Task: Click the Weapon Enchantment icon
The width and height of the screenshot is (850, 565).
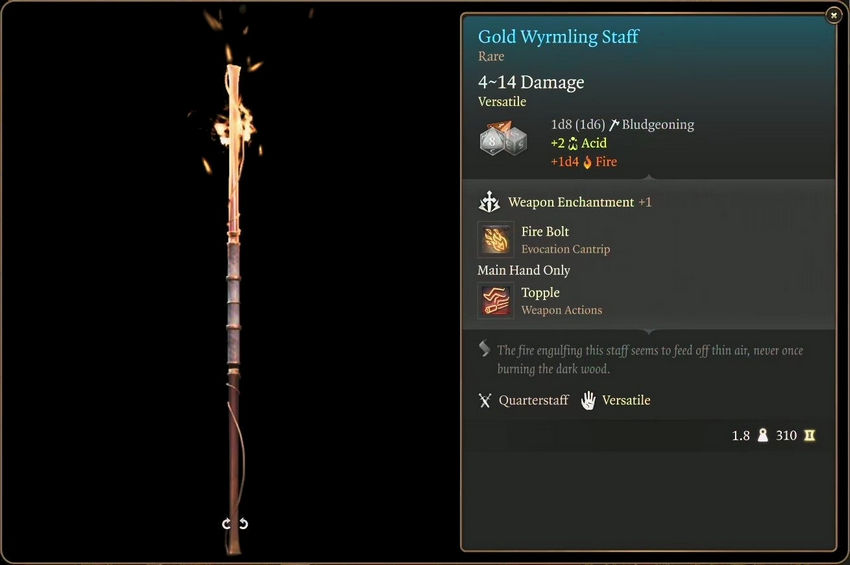Action: click(x=489, y=202)
